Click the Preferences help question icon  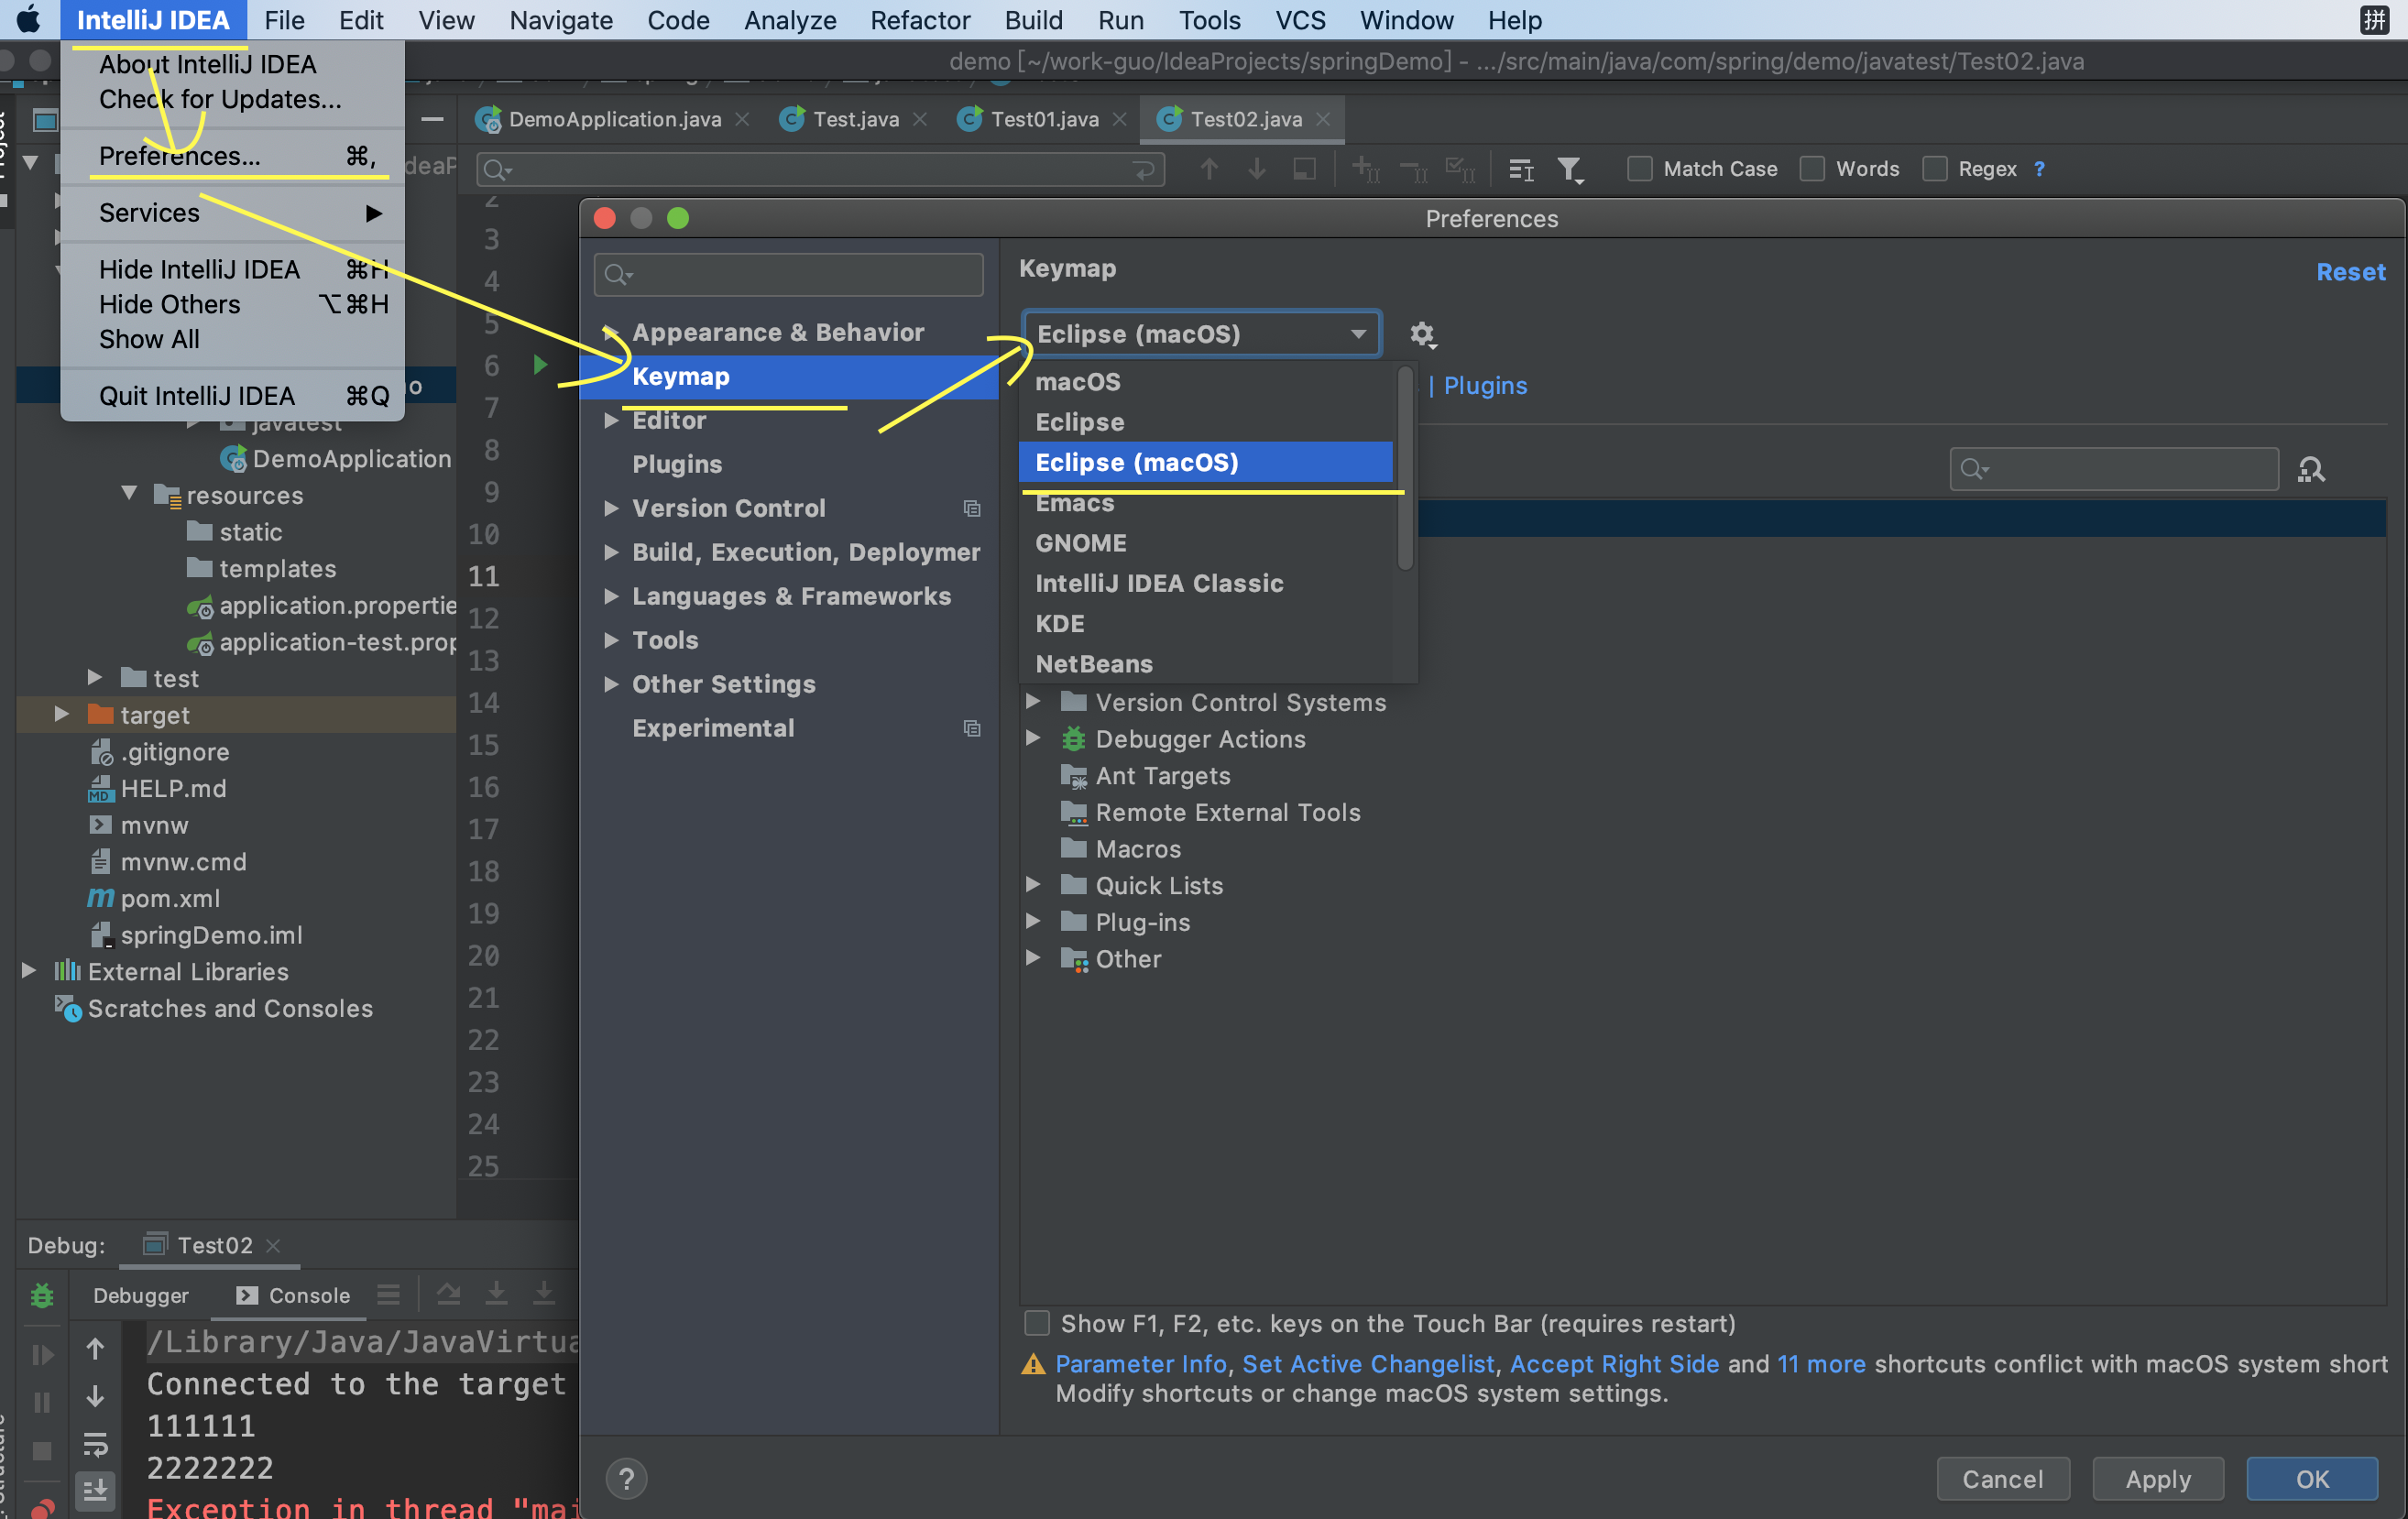click(626, 1478)
